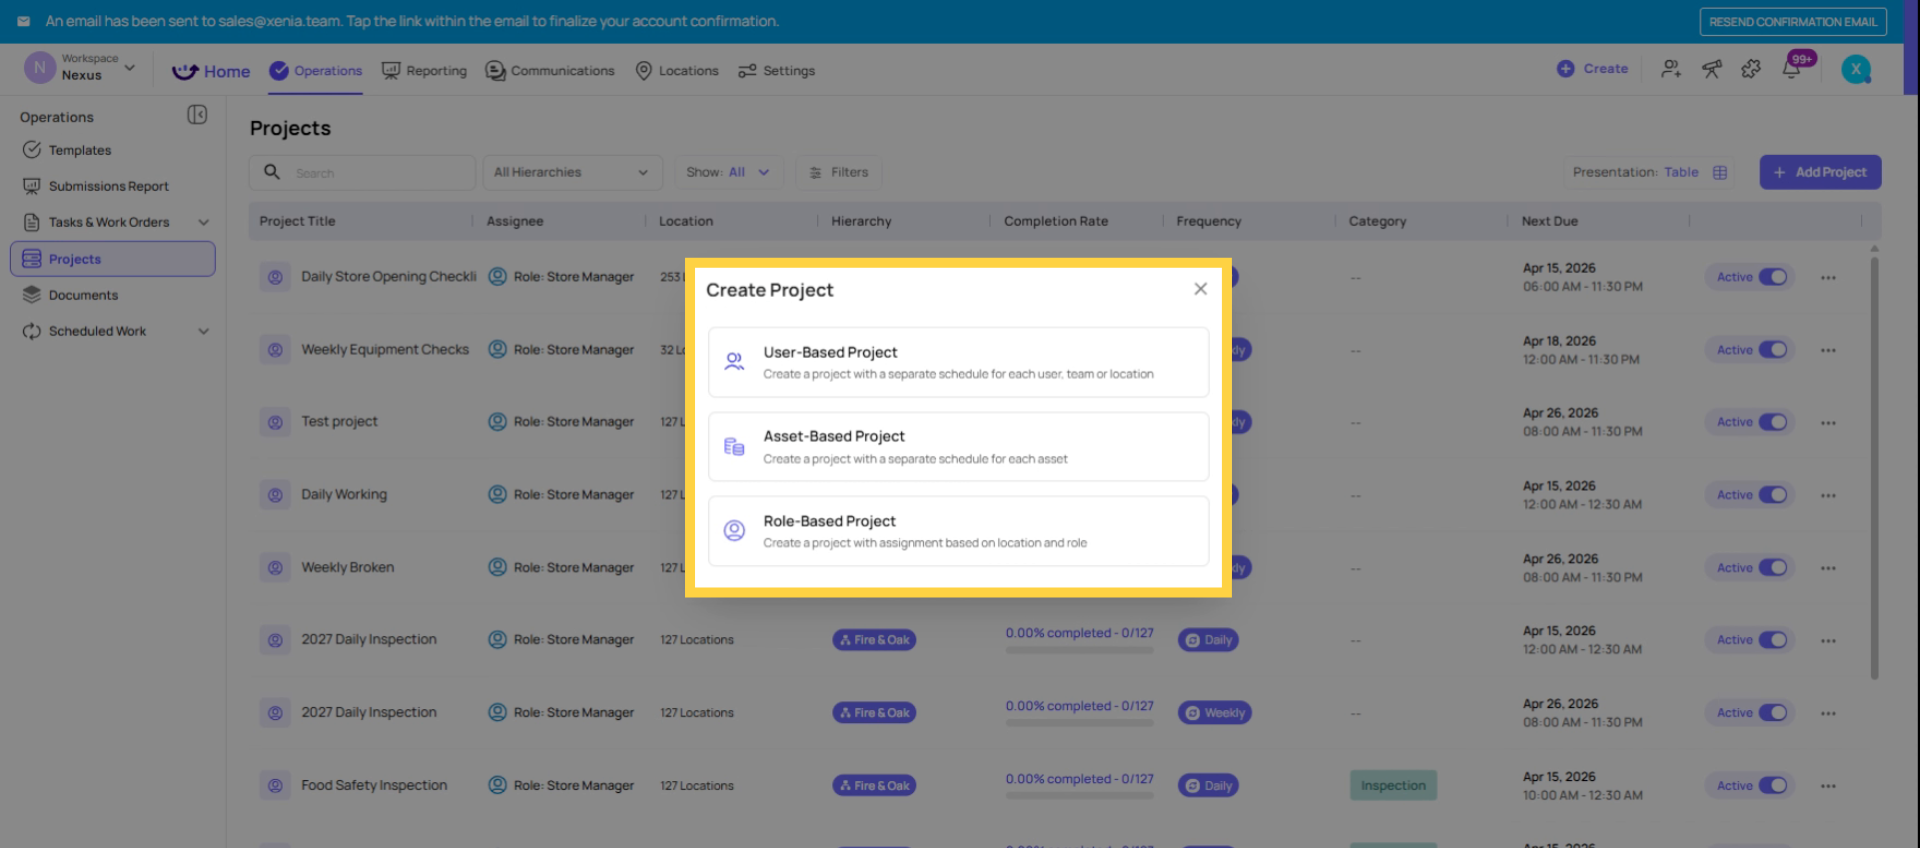This screenshot has height=848, width=1920.
Task: Toggle Active switch for Weekly Equipment Checks
Action: click(1773, 350)
